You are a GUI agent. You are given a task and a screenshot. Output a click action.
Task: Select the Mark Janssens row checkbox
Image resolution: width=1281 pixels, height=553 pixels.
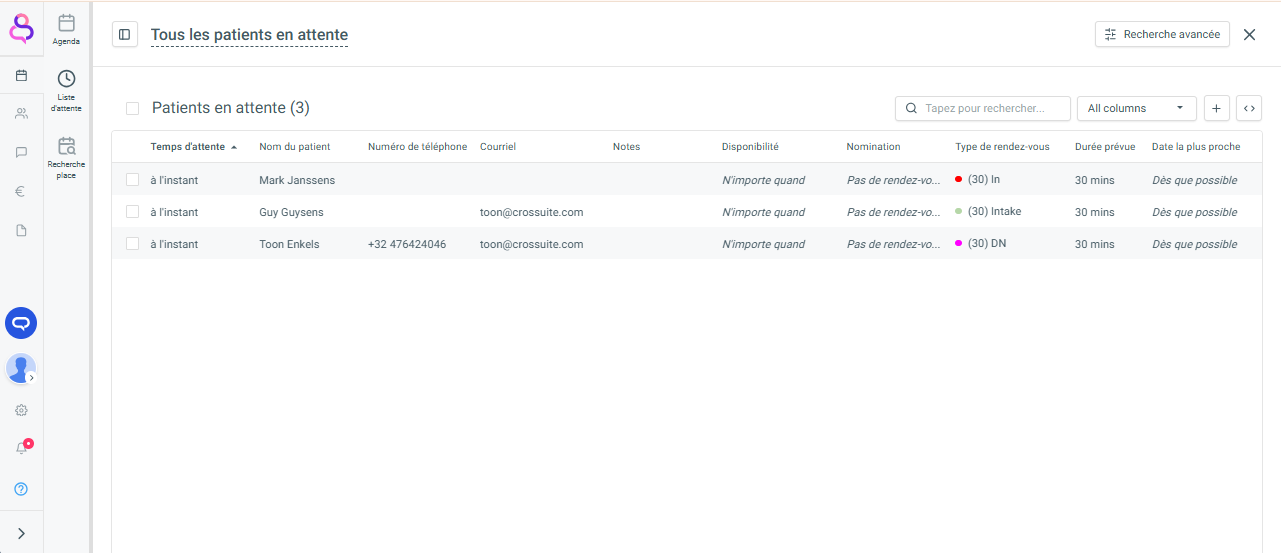(132, 180)
